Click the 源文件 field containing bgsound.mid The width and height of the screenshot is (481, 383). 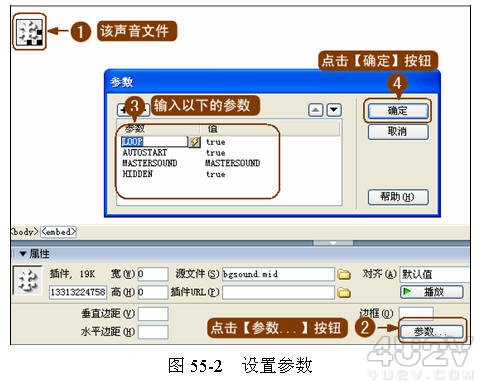278,274
